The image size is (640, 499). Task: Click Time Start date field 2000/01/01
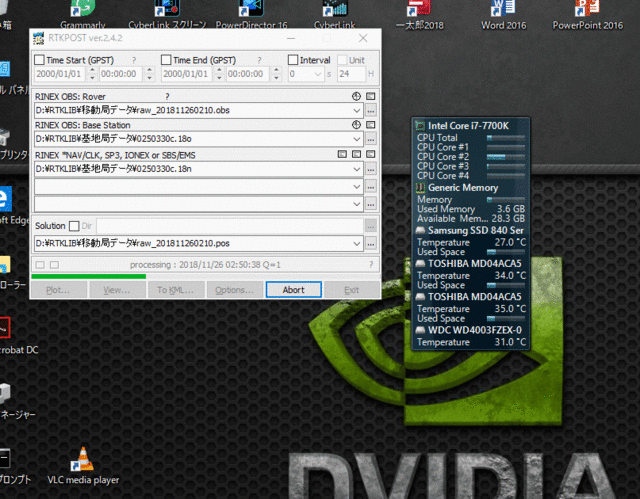click(60, 74)
